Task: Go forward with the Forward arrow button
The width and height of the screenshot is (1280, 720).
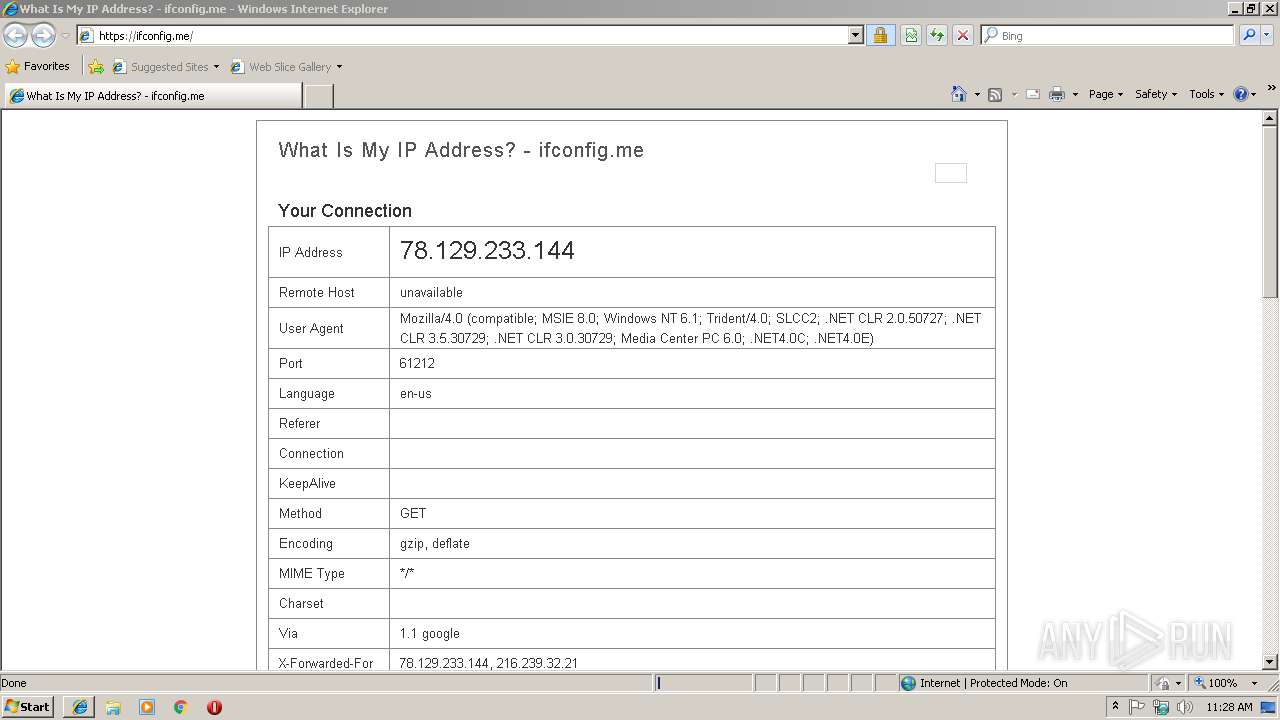Action: tap(43, 36)
